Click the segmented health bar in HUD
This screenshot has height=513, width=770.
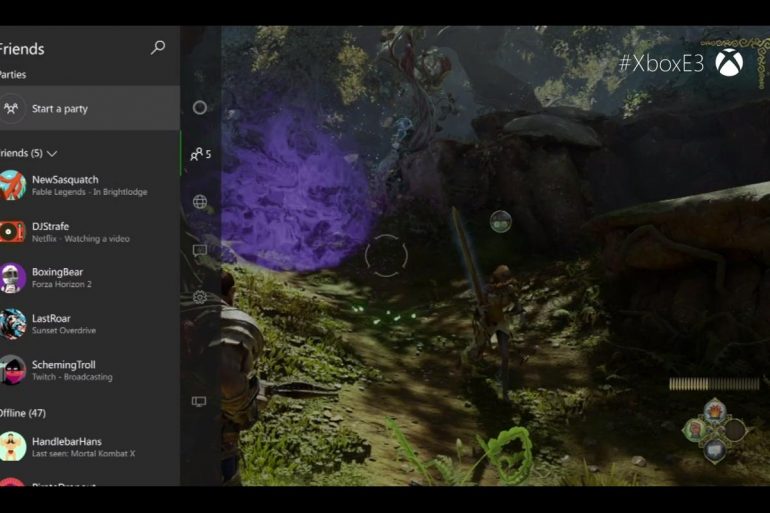pos(714,384)
